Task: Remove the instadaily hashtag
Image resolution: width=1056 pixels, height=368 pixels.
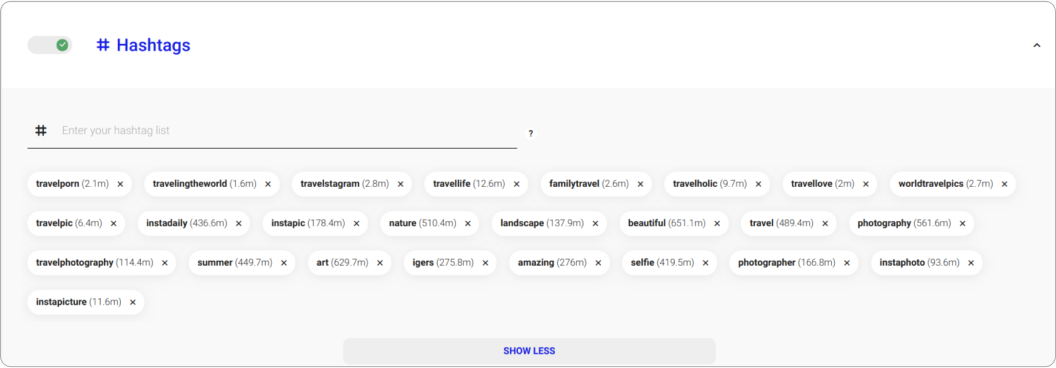Action: pos(238,223)
